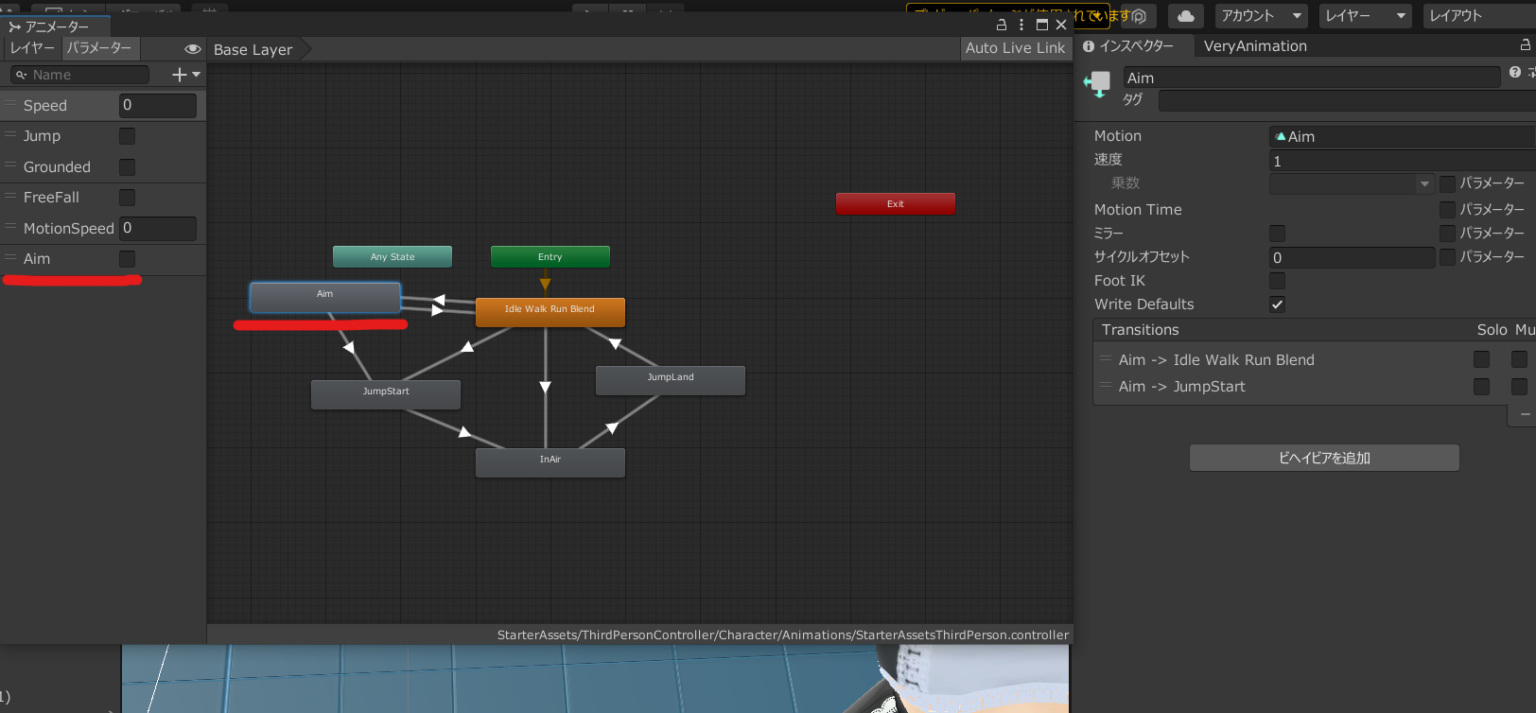Image resolution: width=1536 pixels, height=713 pixels.
Task: Select the Exit state node in the graph
Action: pyautogui.click(x=895, y=203)
